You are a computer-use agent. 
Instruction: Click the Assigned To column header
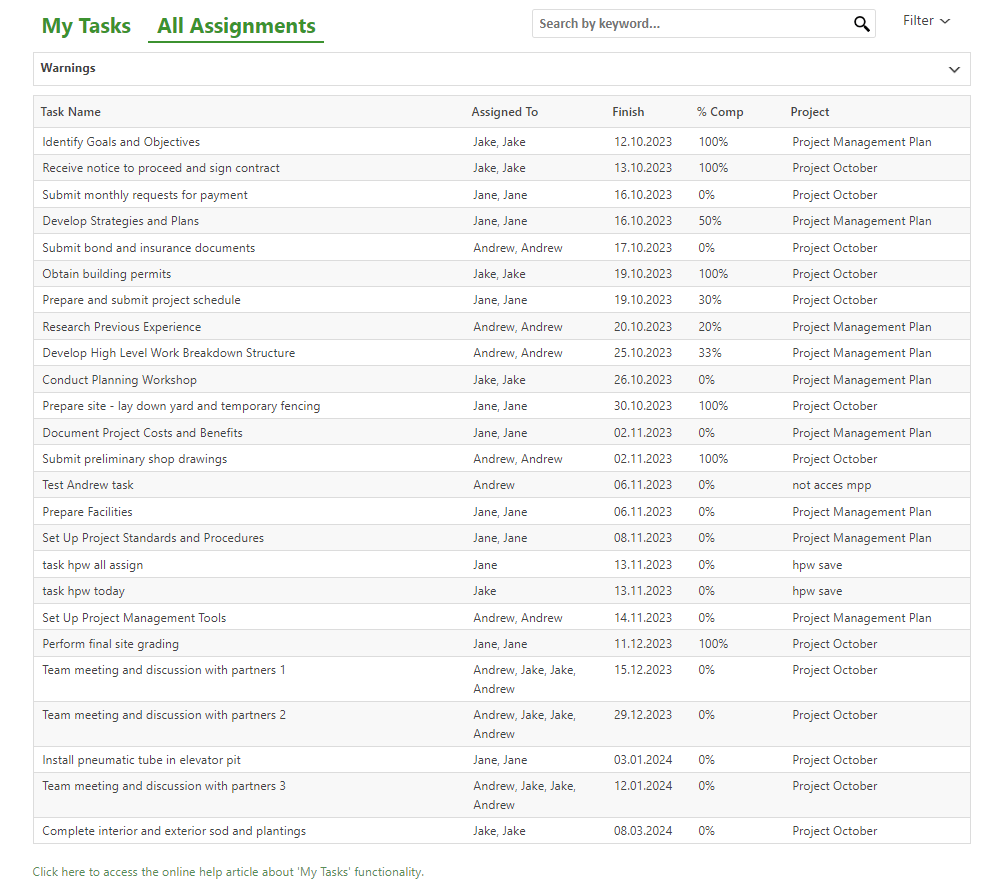coord(504,112)
